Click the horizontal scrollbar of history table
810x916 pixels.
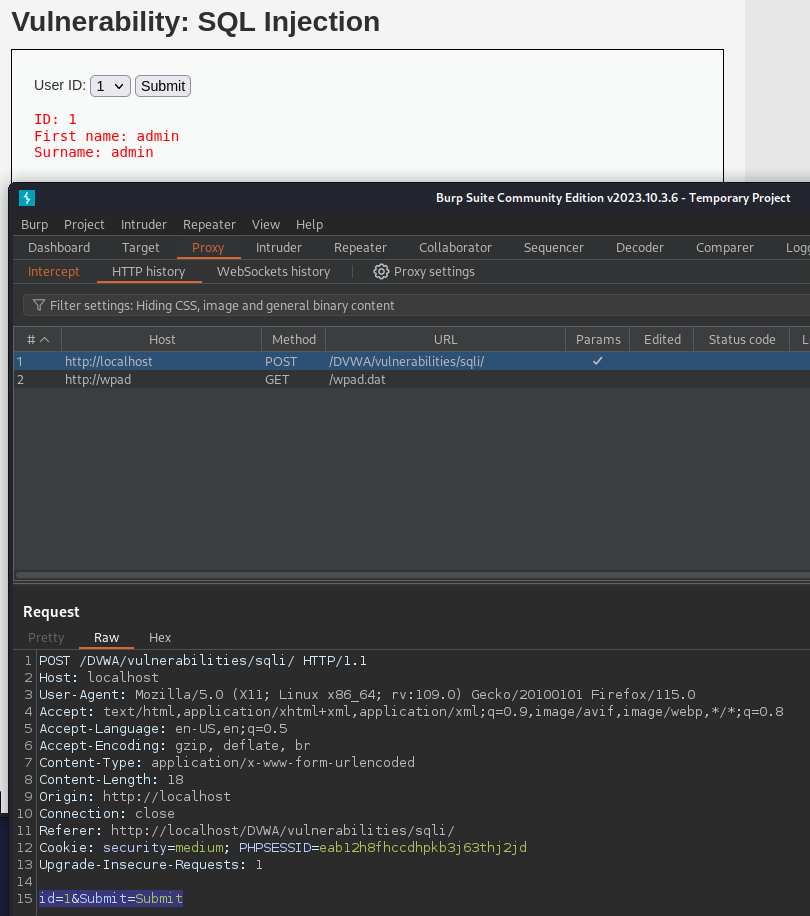(x=412, y=575)
